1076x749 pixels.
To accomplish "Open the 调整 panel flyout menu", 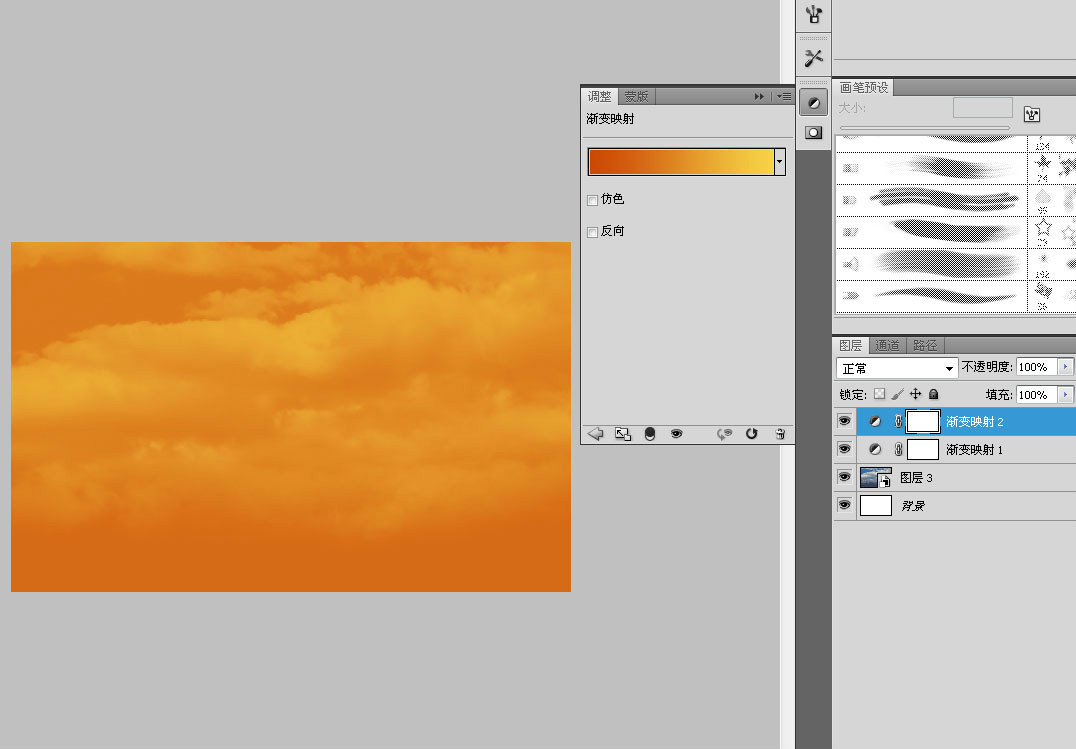I will (784, 97).
